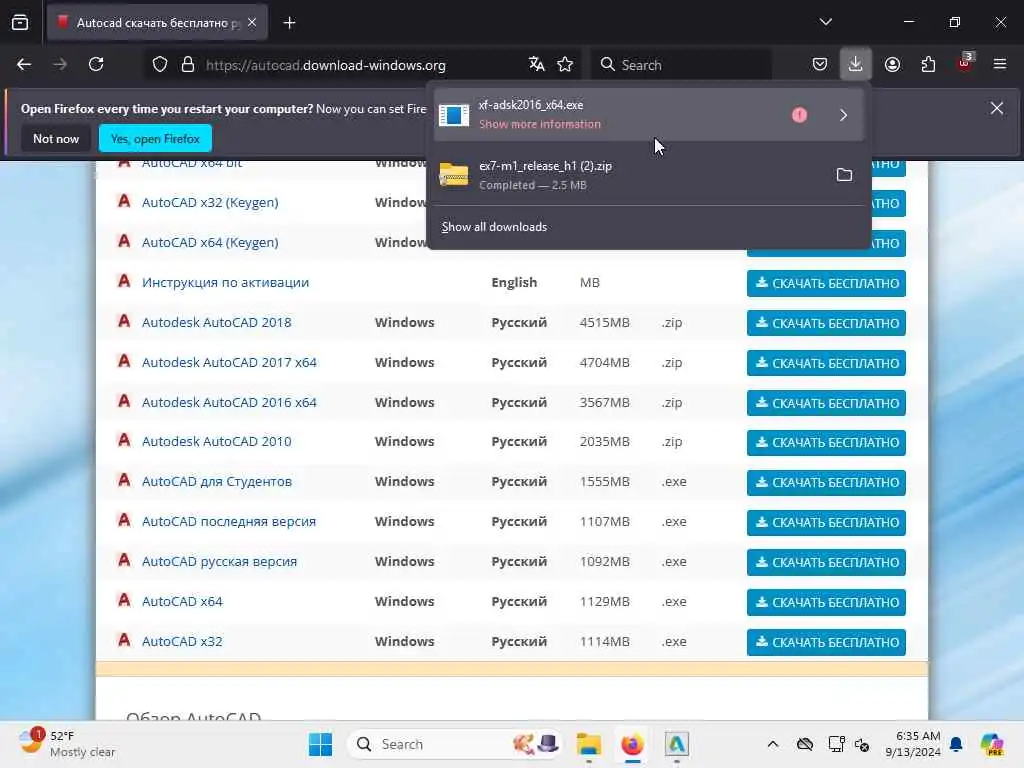Open the Firefox View tab icon
Screen dimensions: 1024x768
(20, 23)
